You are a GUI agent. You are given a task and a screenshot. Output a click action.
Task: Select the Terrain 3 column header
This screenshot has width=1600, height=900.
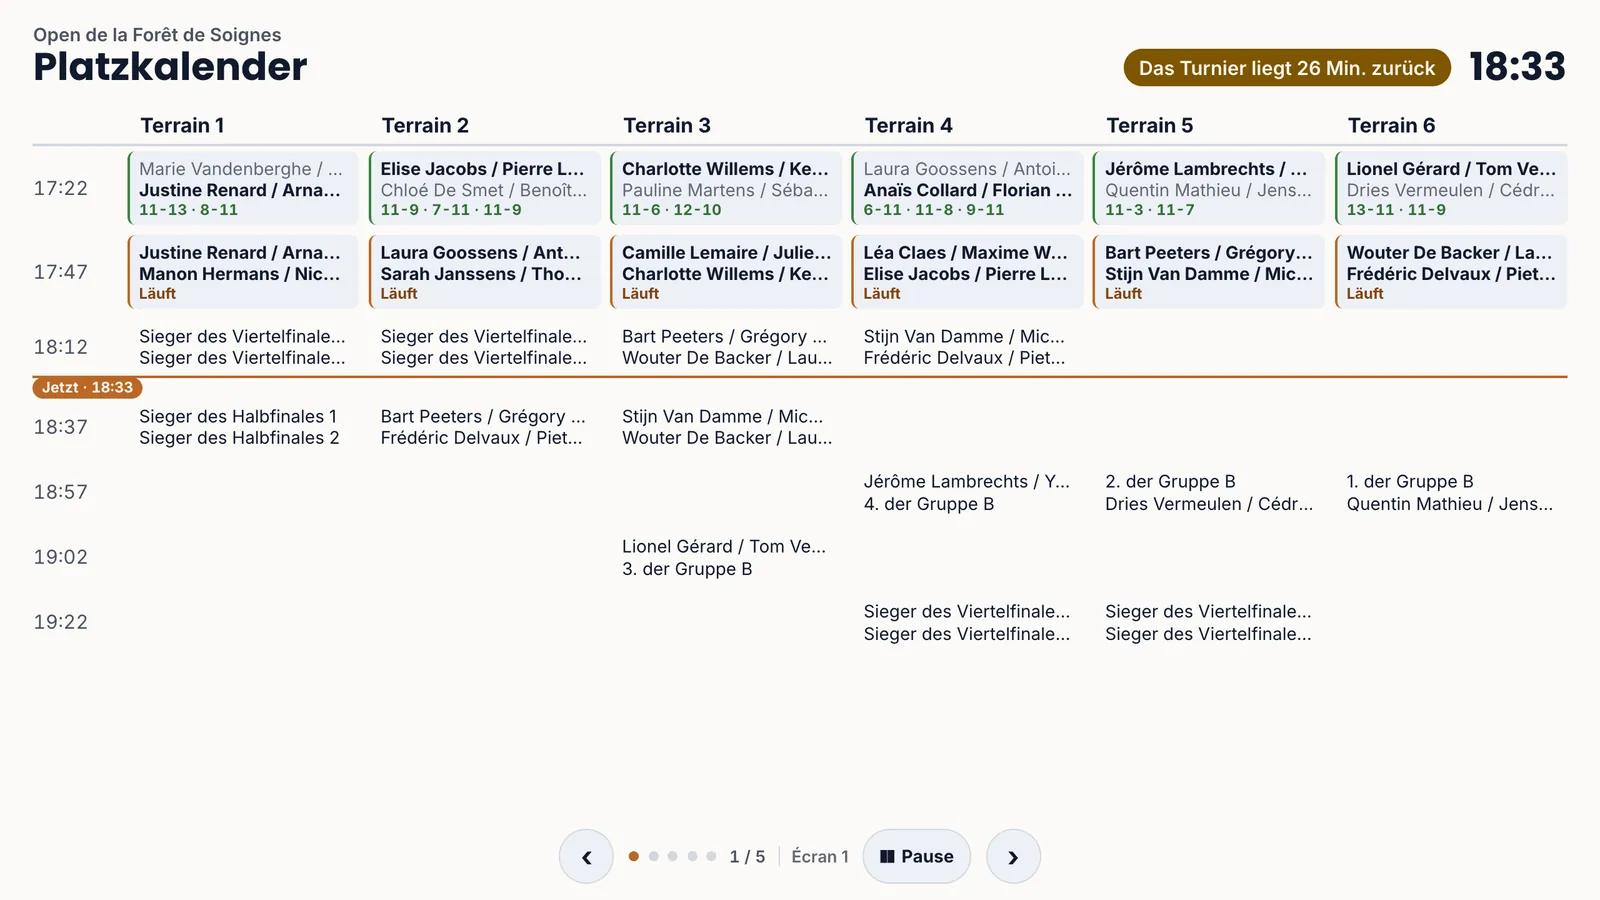point(667,125)
